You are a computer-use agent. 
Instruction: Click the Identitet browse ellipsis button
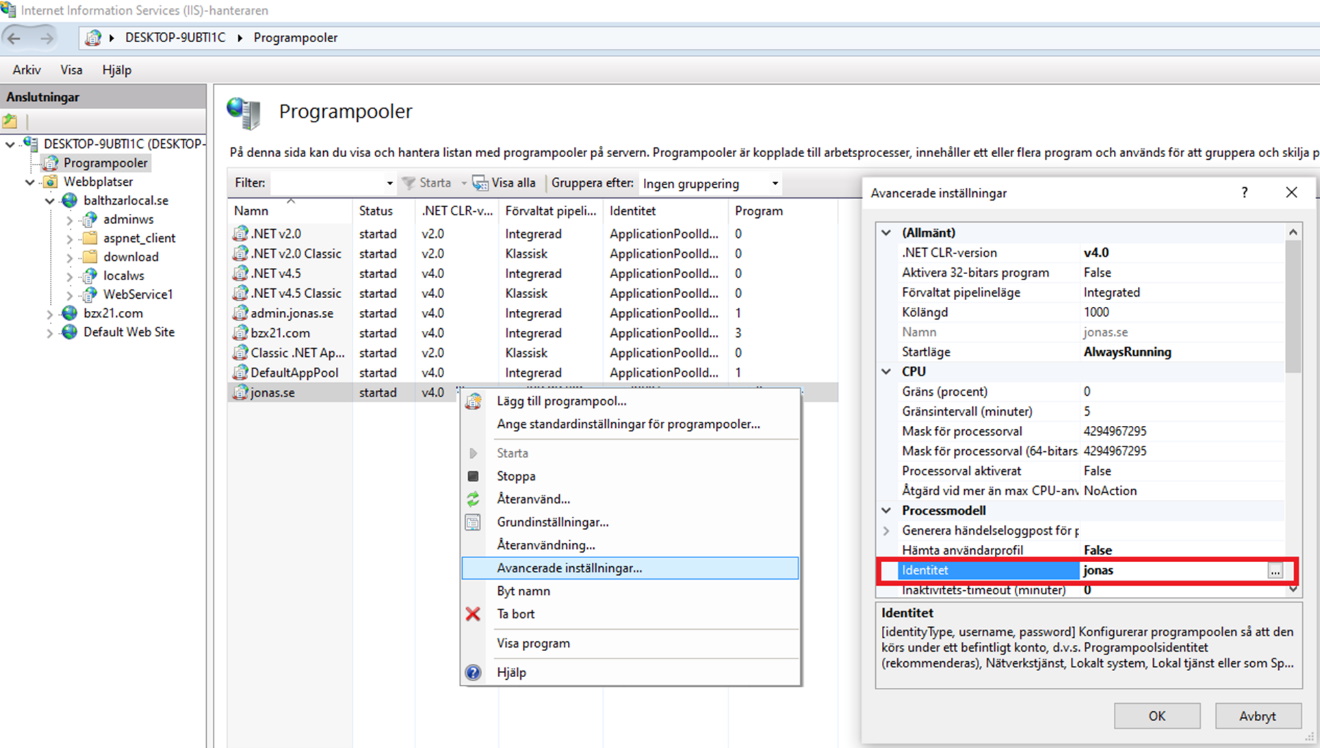[x=1275, y=571]
